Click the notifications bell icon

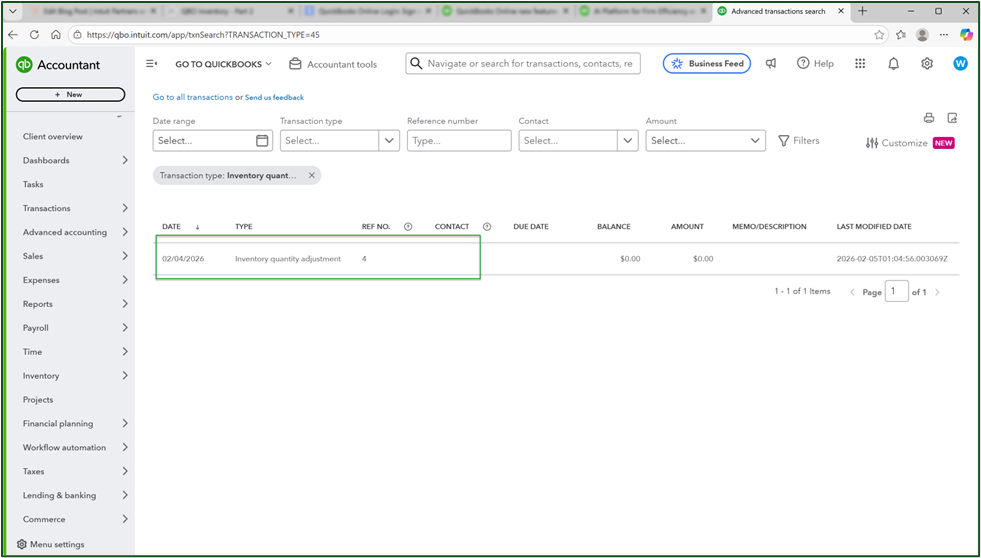click(x=893, y=64)
